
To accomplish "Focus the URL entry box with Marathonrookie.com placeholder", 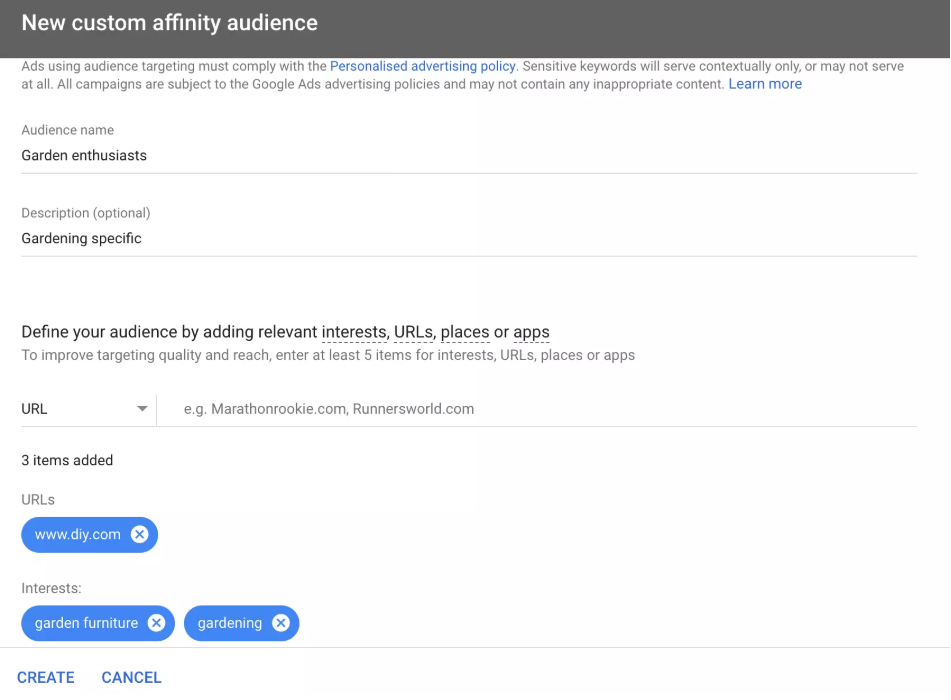I will [540, 409].
